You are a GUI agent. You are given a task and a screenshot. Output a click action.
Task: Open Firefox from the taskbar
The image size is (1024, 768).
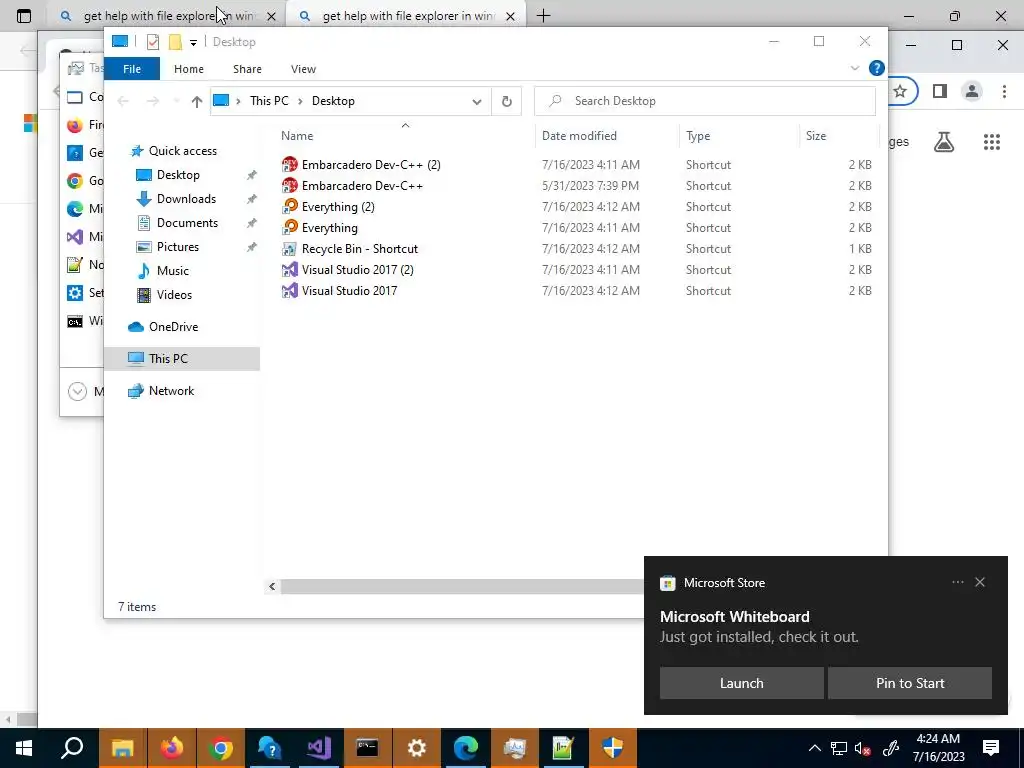[172, 748]
